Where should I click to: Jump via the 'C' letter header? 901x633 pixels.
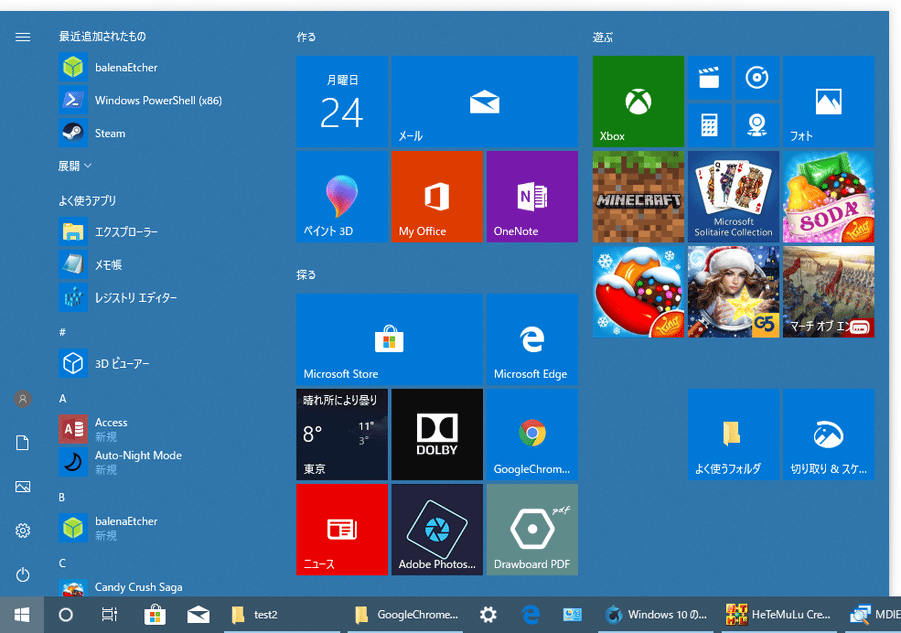point(62,563)
